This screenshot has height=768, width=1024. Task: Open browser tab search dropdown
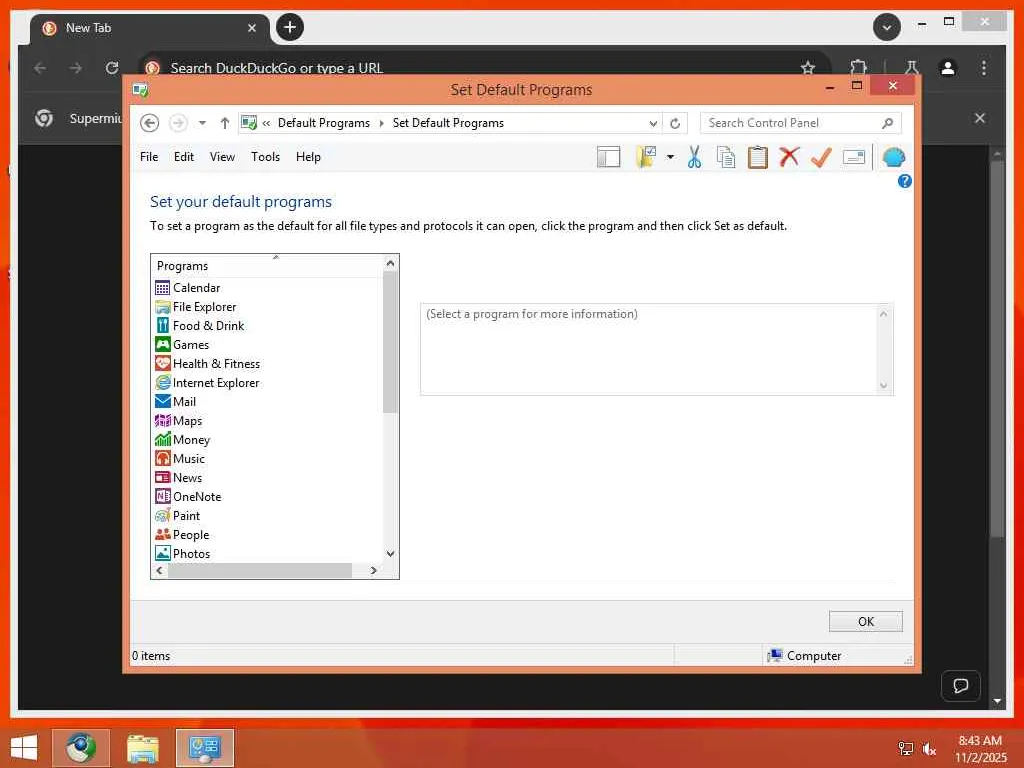[886, 27]
